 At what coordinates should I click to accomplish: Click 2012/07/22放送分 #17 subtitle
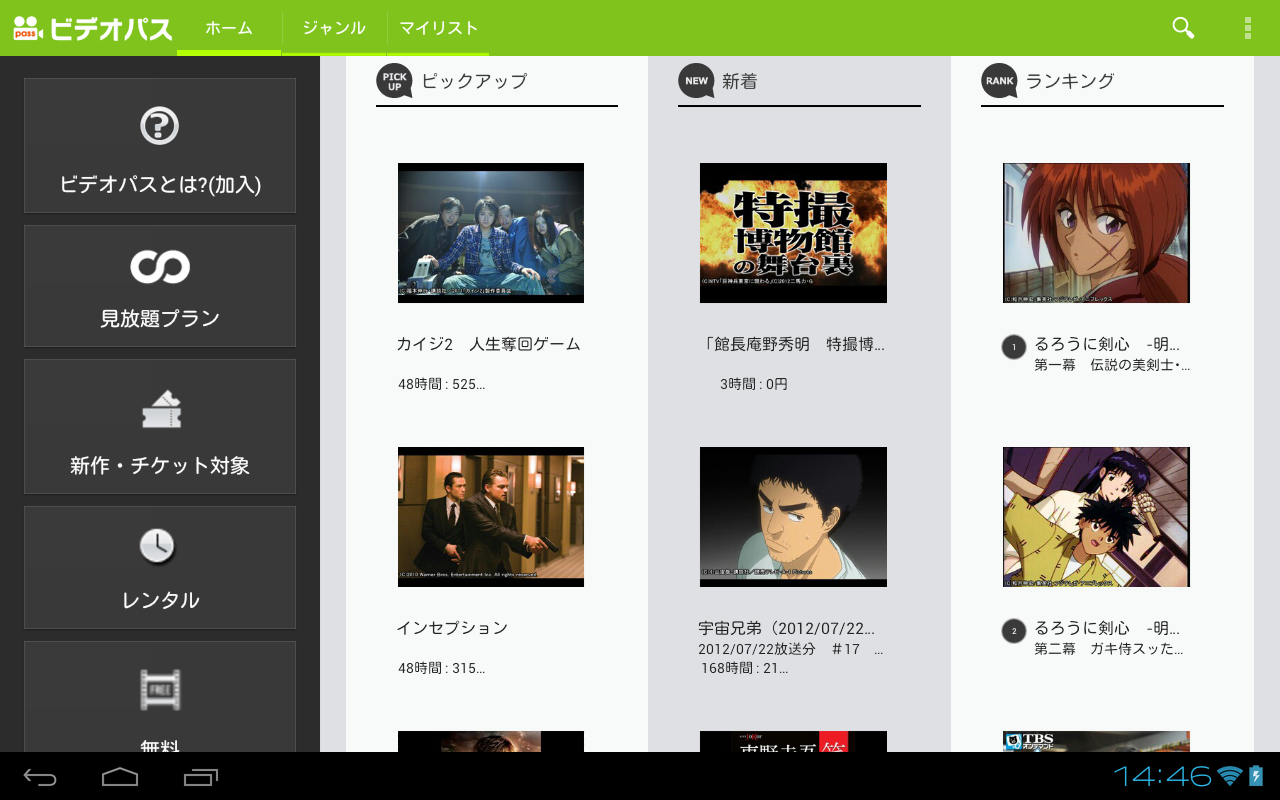(x=791, y=649)
